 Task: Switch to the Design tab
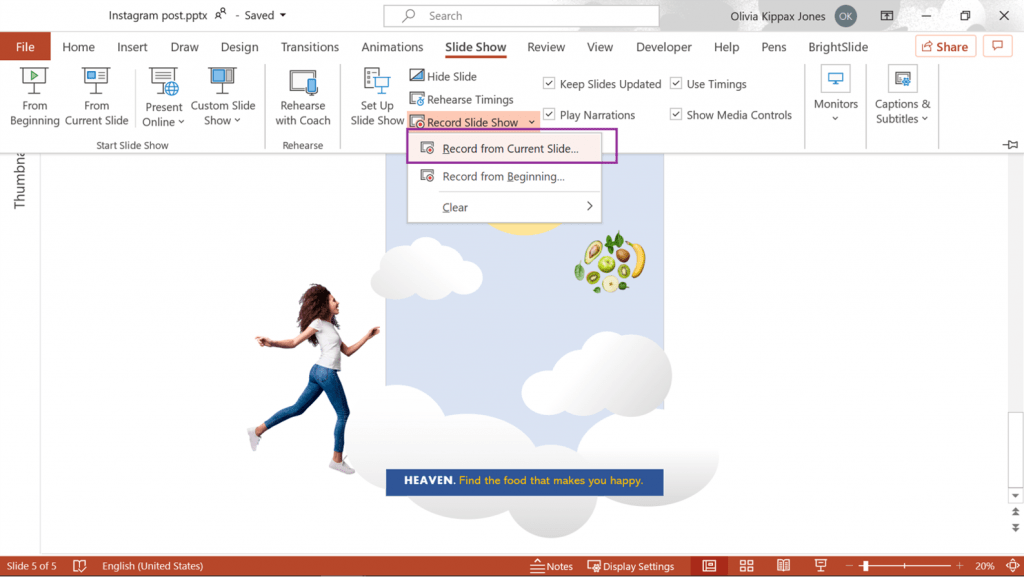[x=239, y=47]
